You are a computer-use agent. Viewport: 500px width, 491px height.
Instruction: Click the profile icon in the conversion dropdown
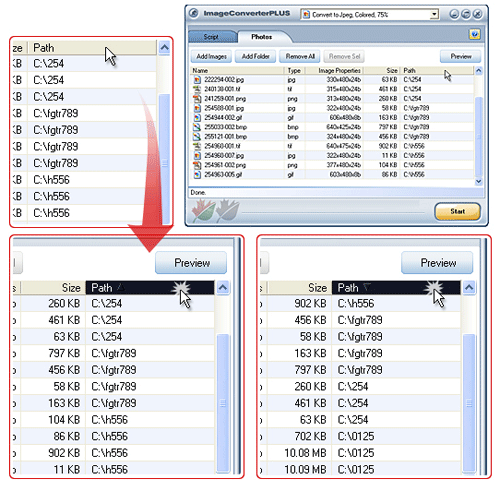(306, 15)
